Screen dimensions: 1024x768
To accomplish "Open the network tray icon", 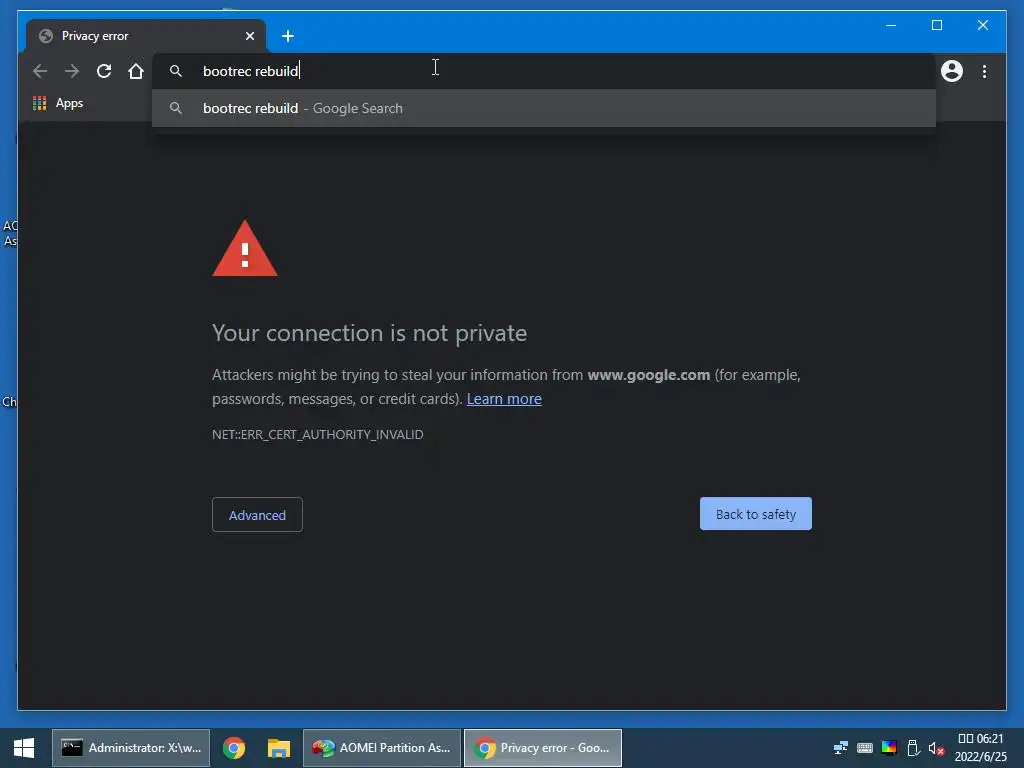I will pos(841,748).
